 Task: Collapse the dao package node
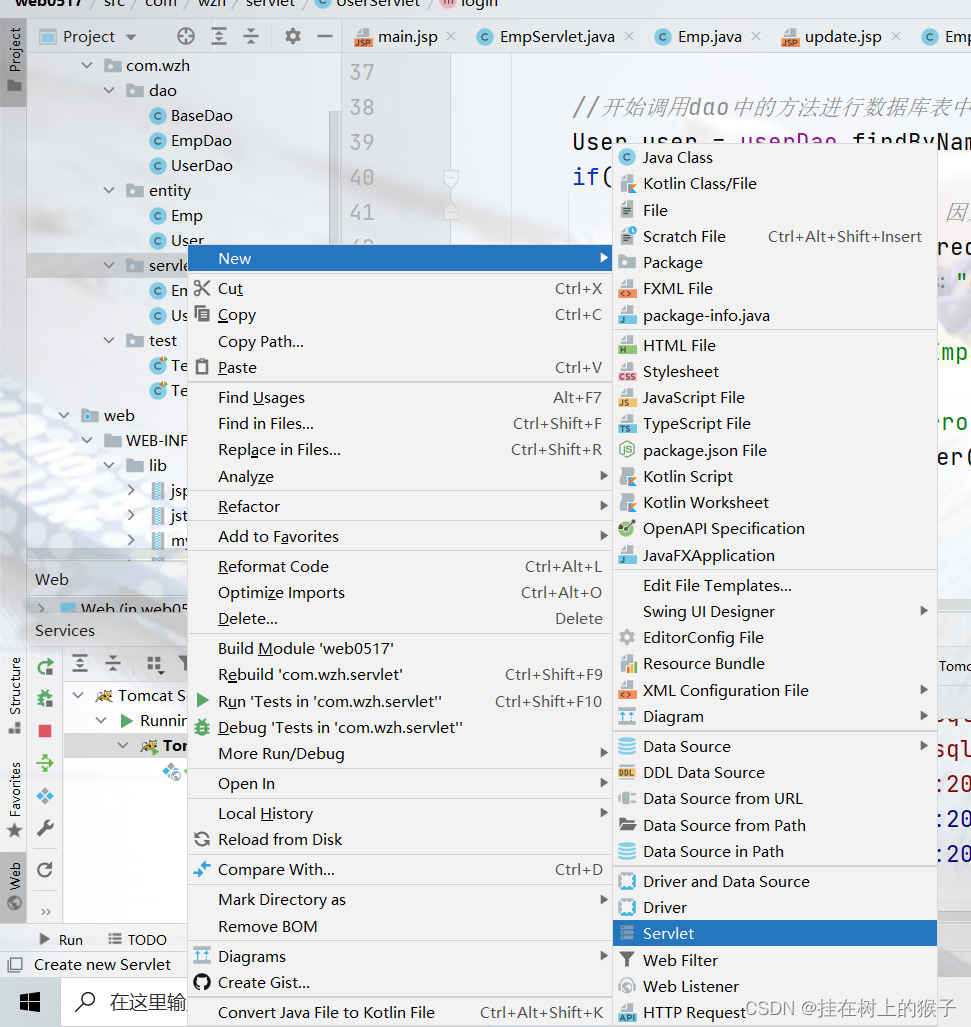point(110,90)
